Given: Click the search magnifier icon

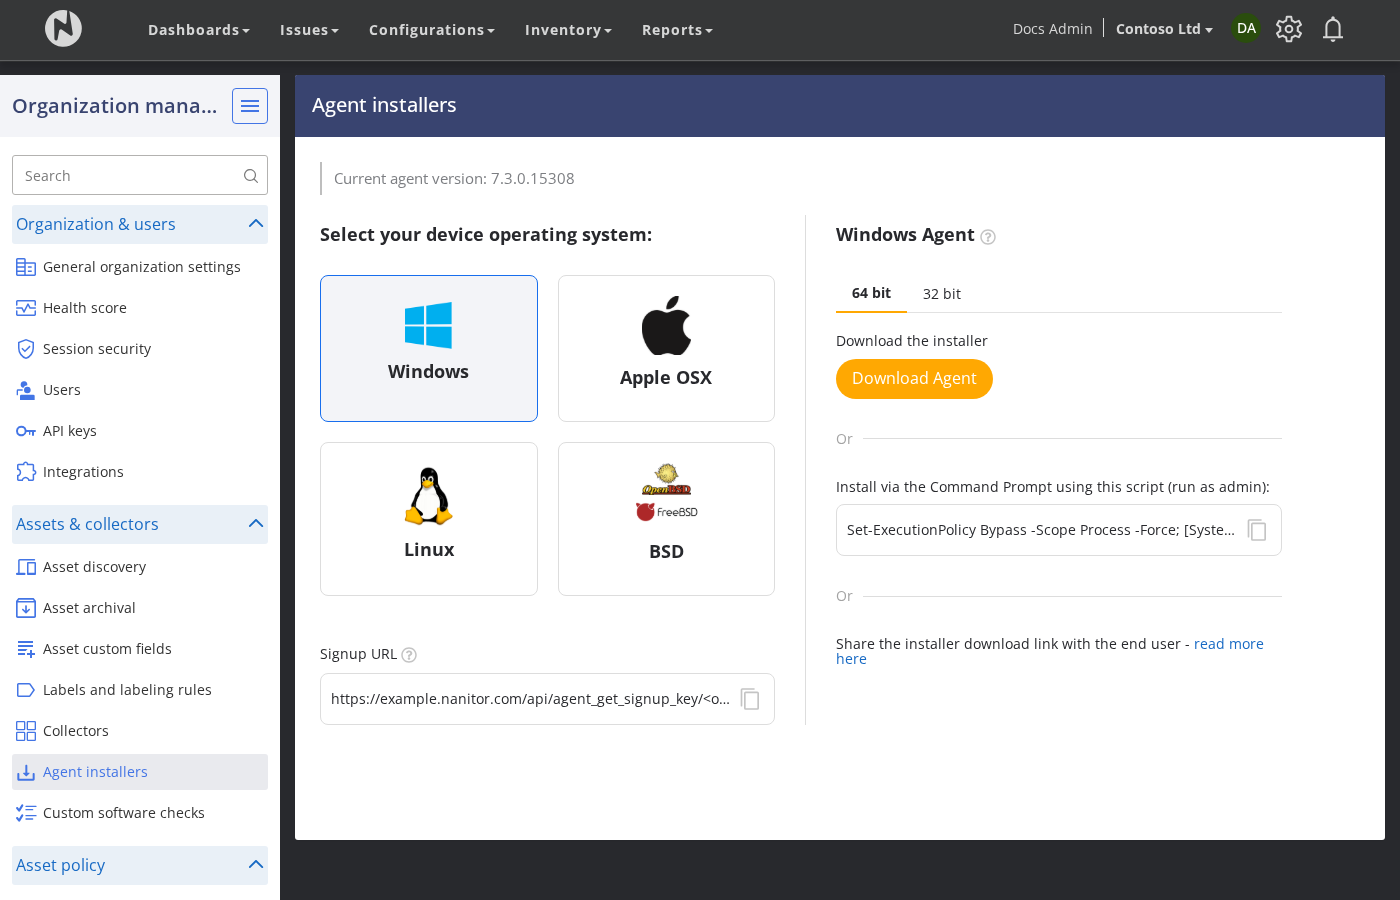Looking at the screenshot, I should coord(251,176).
